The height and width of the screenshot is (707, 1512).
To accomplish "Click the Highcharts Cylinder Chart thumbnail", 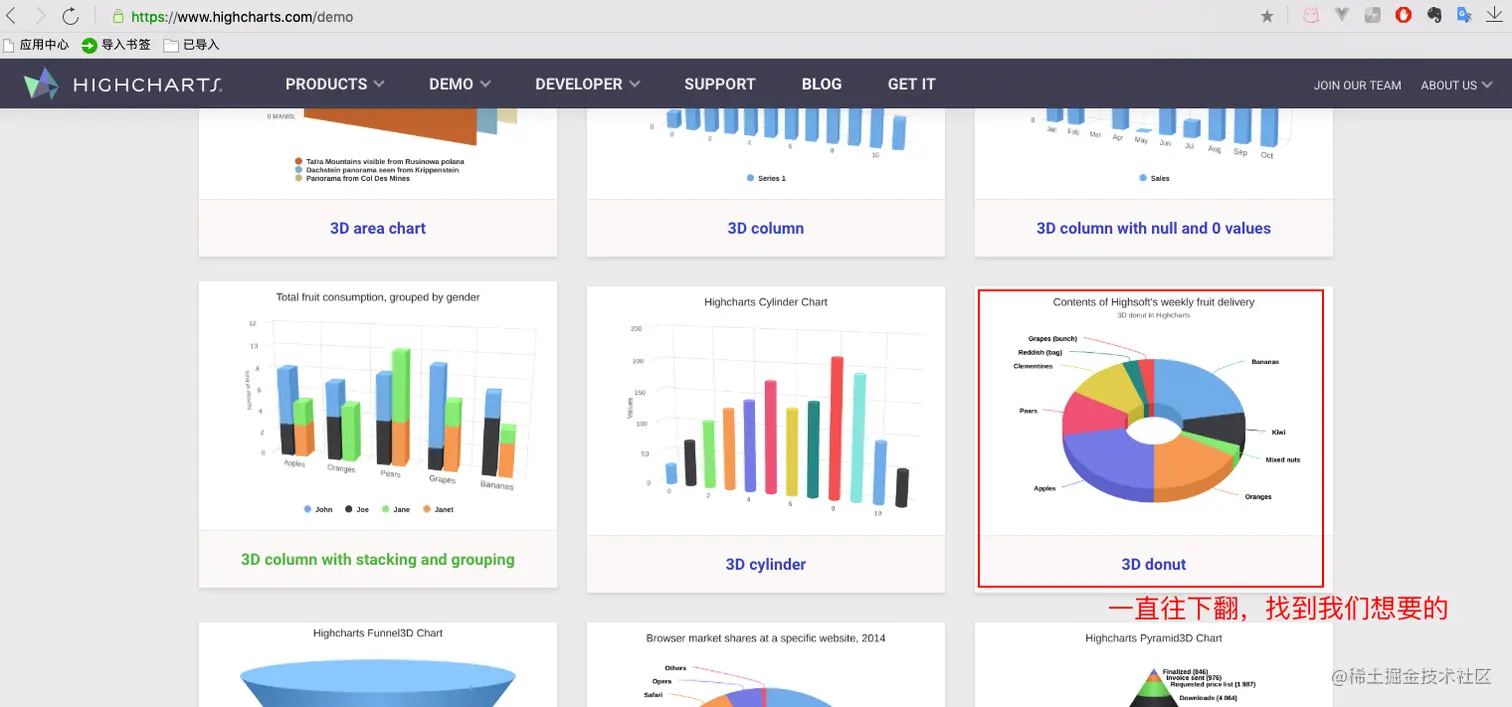I will 766,410.
